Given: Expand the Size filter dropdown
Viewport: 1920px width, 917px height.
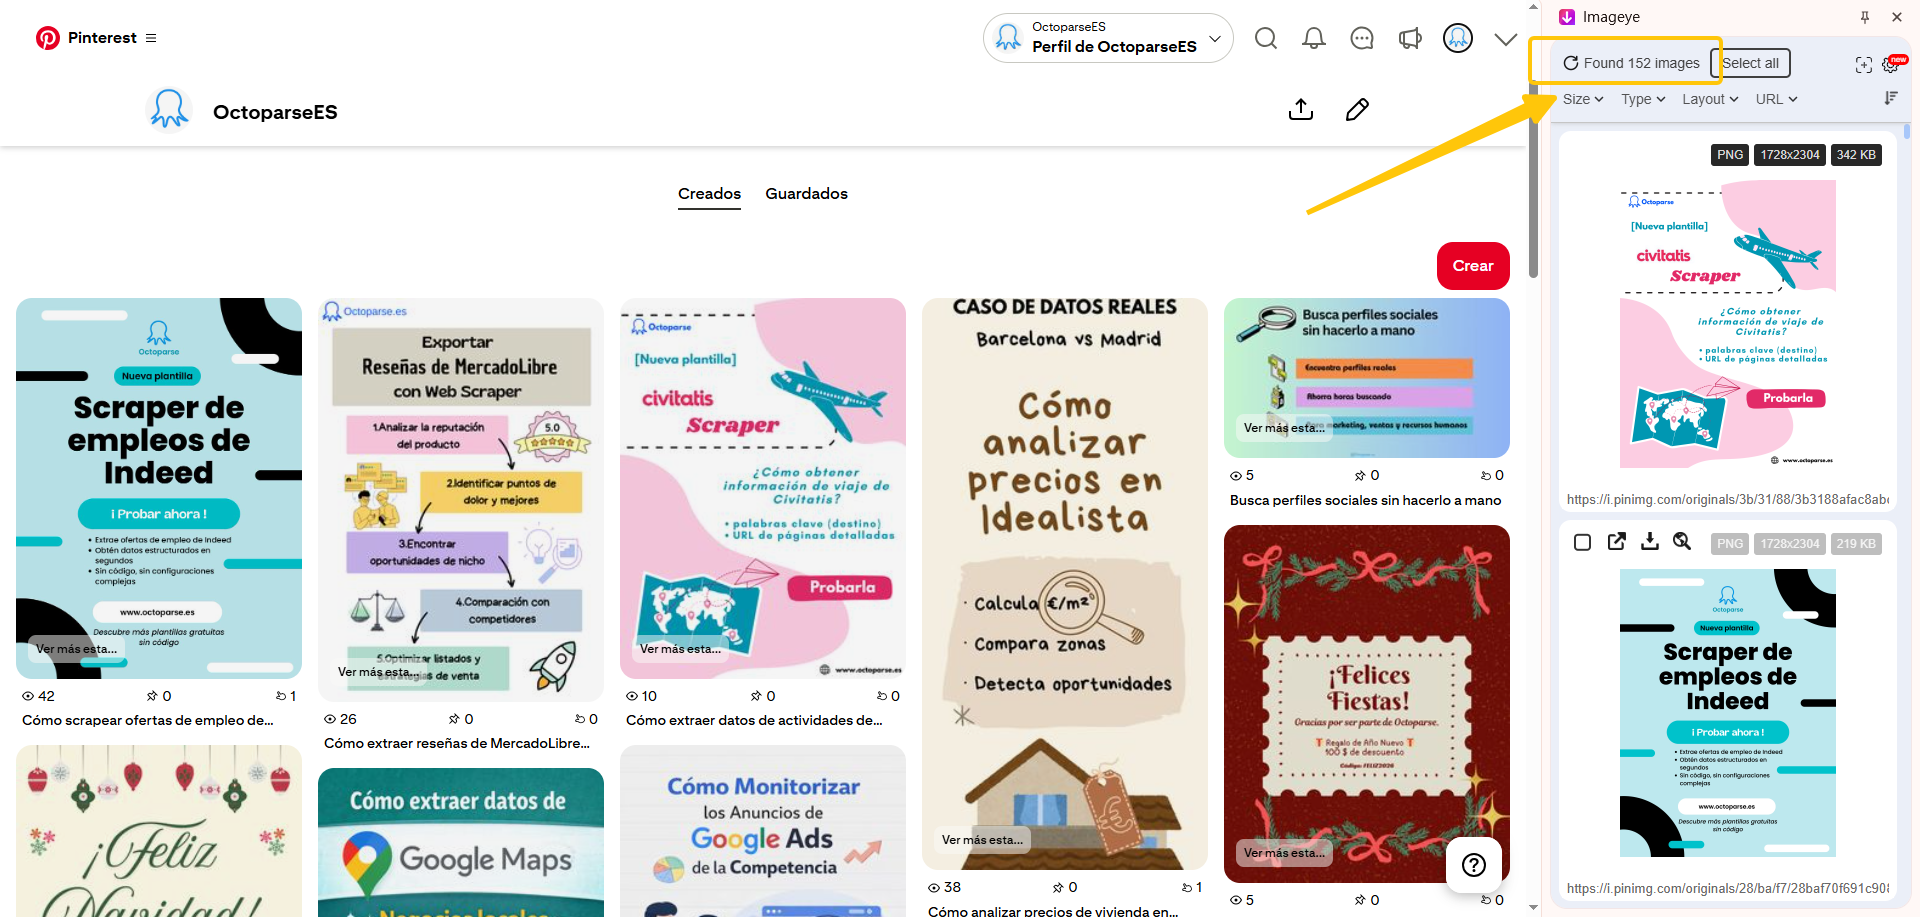Looking at the screenshot, I should pos(1582,99).
